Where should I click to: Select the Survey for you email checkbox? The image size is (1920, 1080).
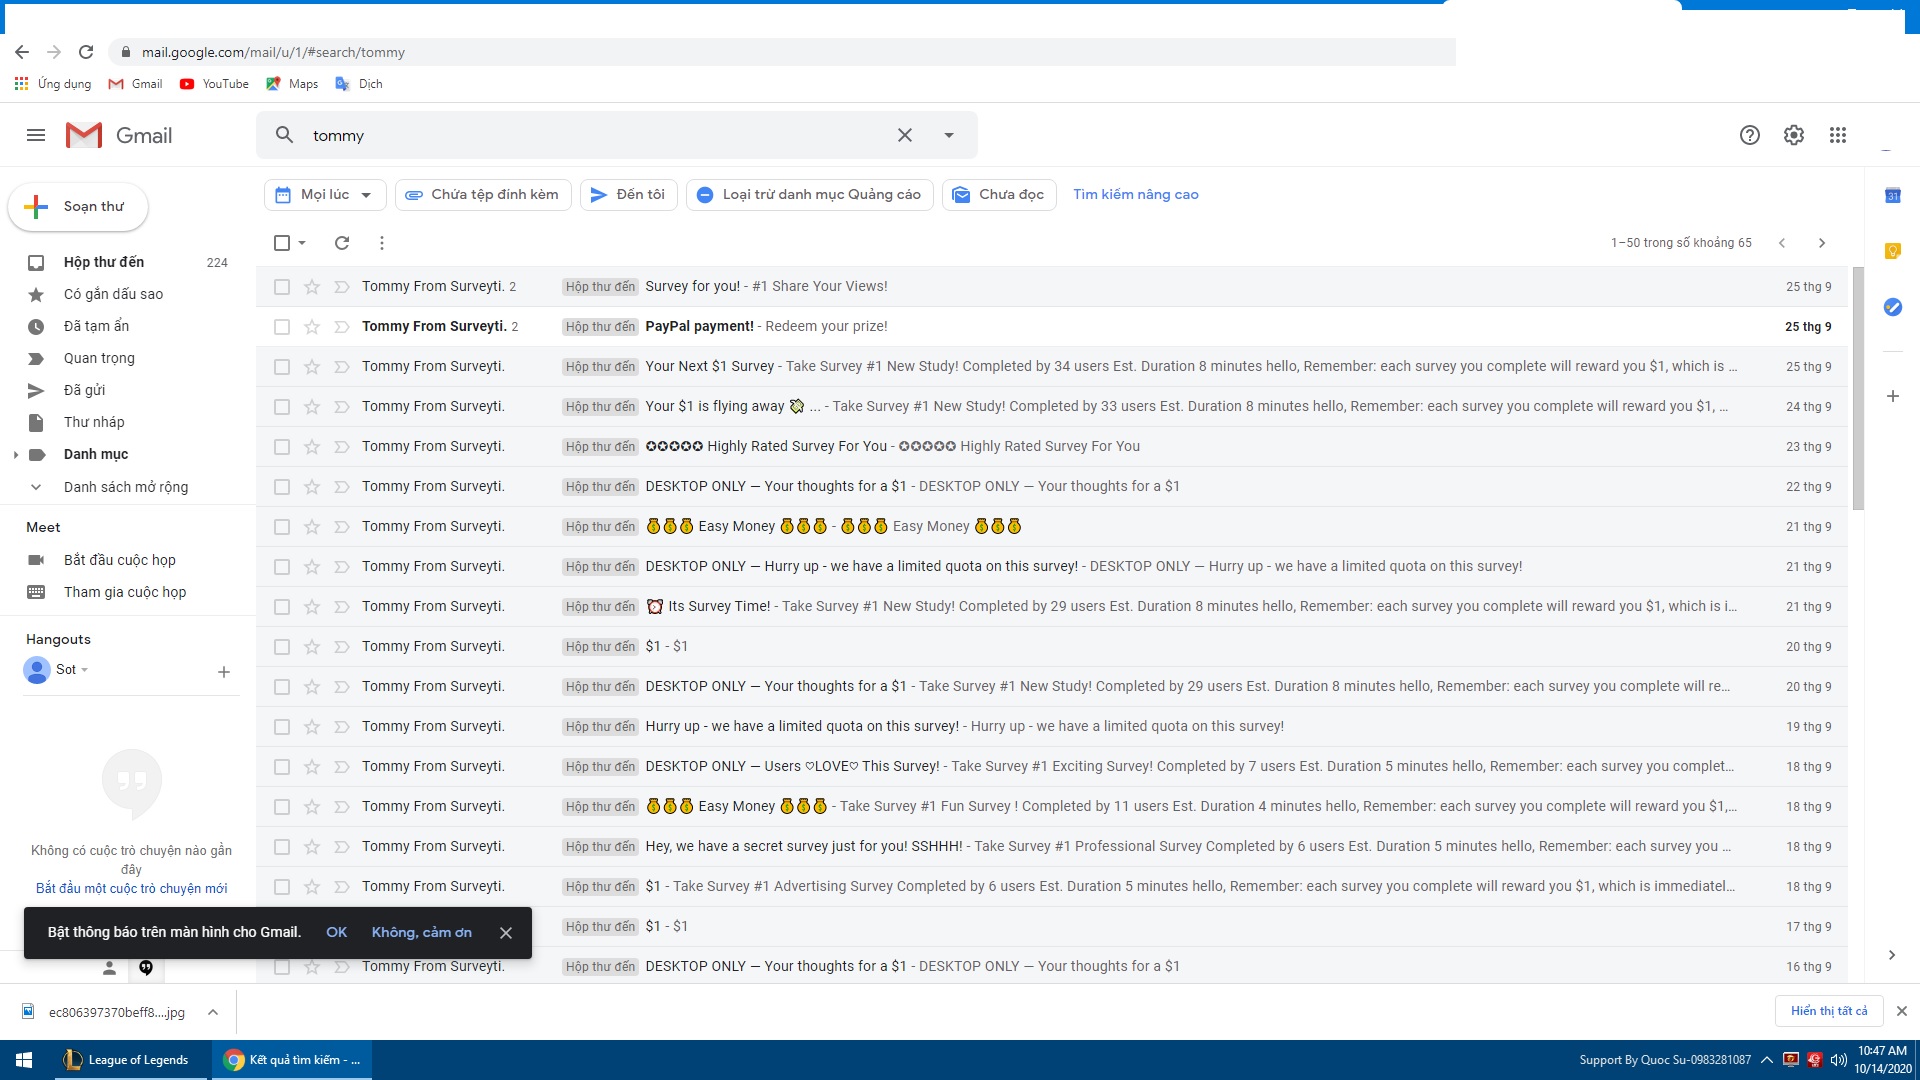tap(282, 287)
